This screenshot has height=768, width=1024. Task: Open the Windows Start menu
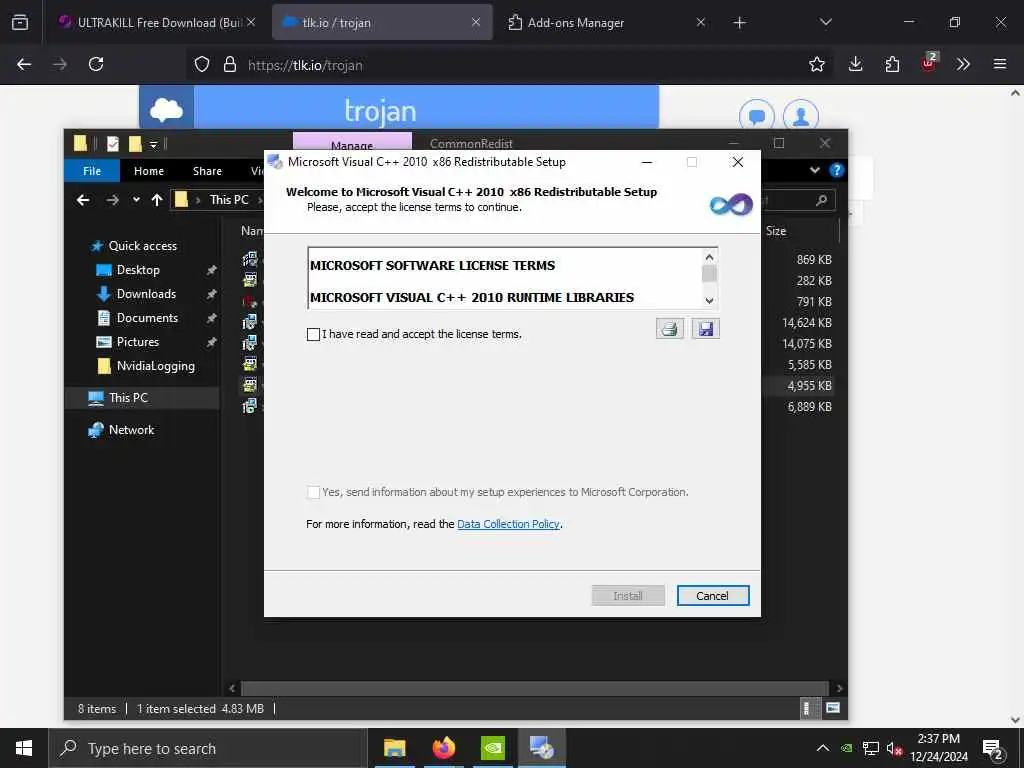point(24,748)
